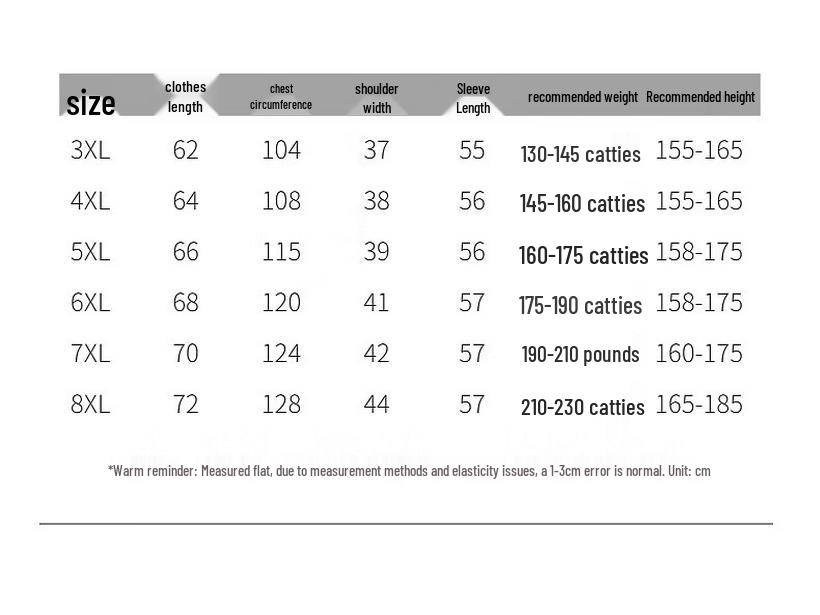Click the 8XL size label
Viewport: 820px width, 615px height.
[90, 404]
